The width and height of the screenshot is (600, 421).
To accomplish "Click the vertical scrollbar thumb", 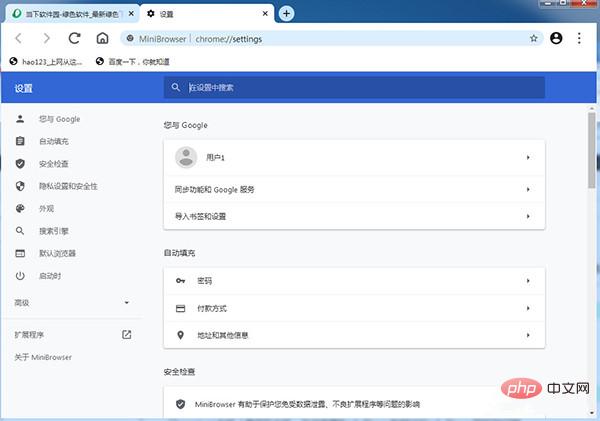I will 592,150.
